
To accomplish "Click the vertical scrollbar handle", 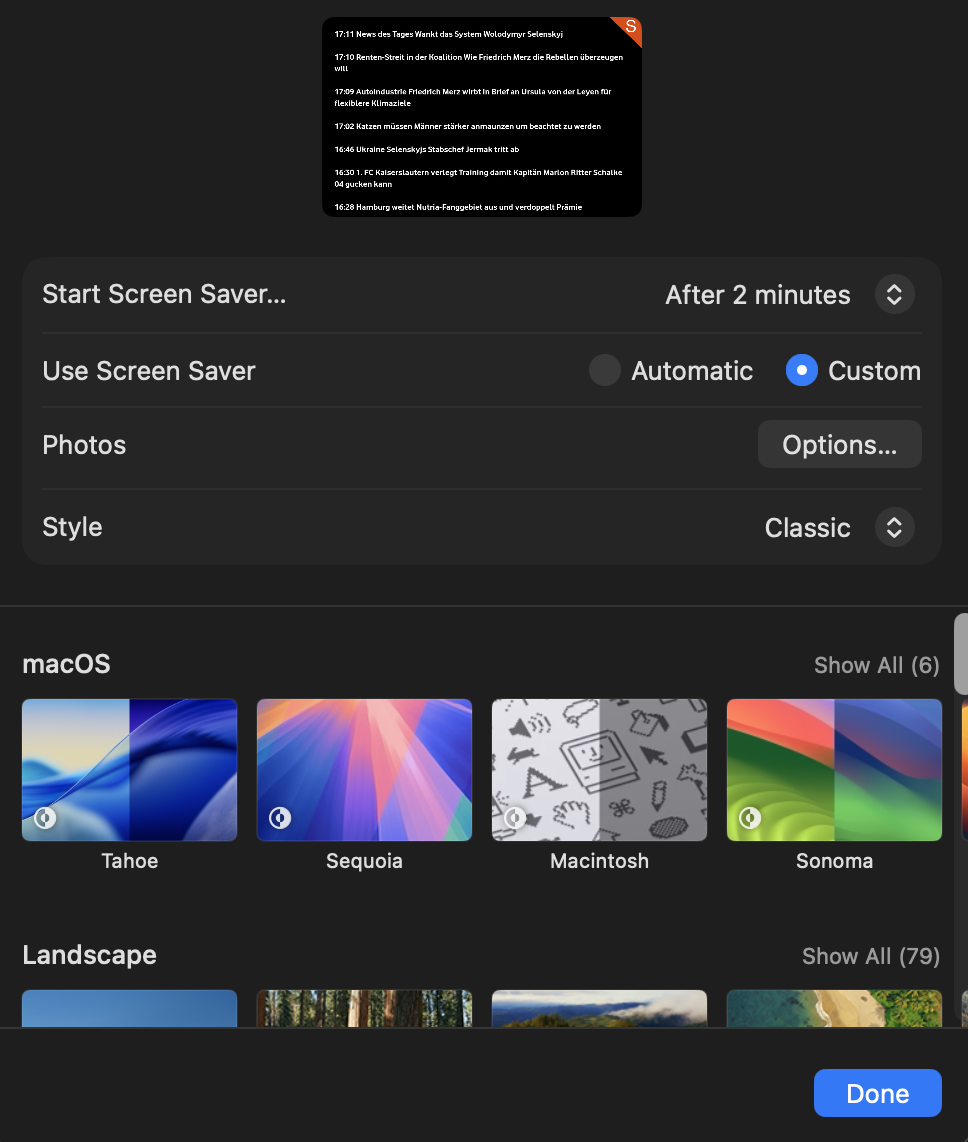I will (x=960, y=654).
